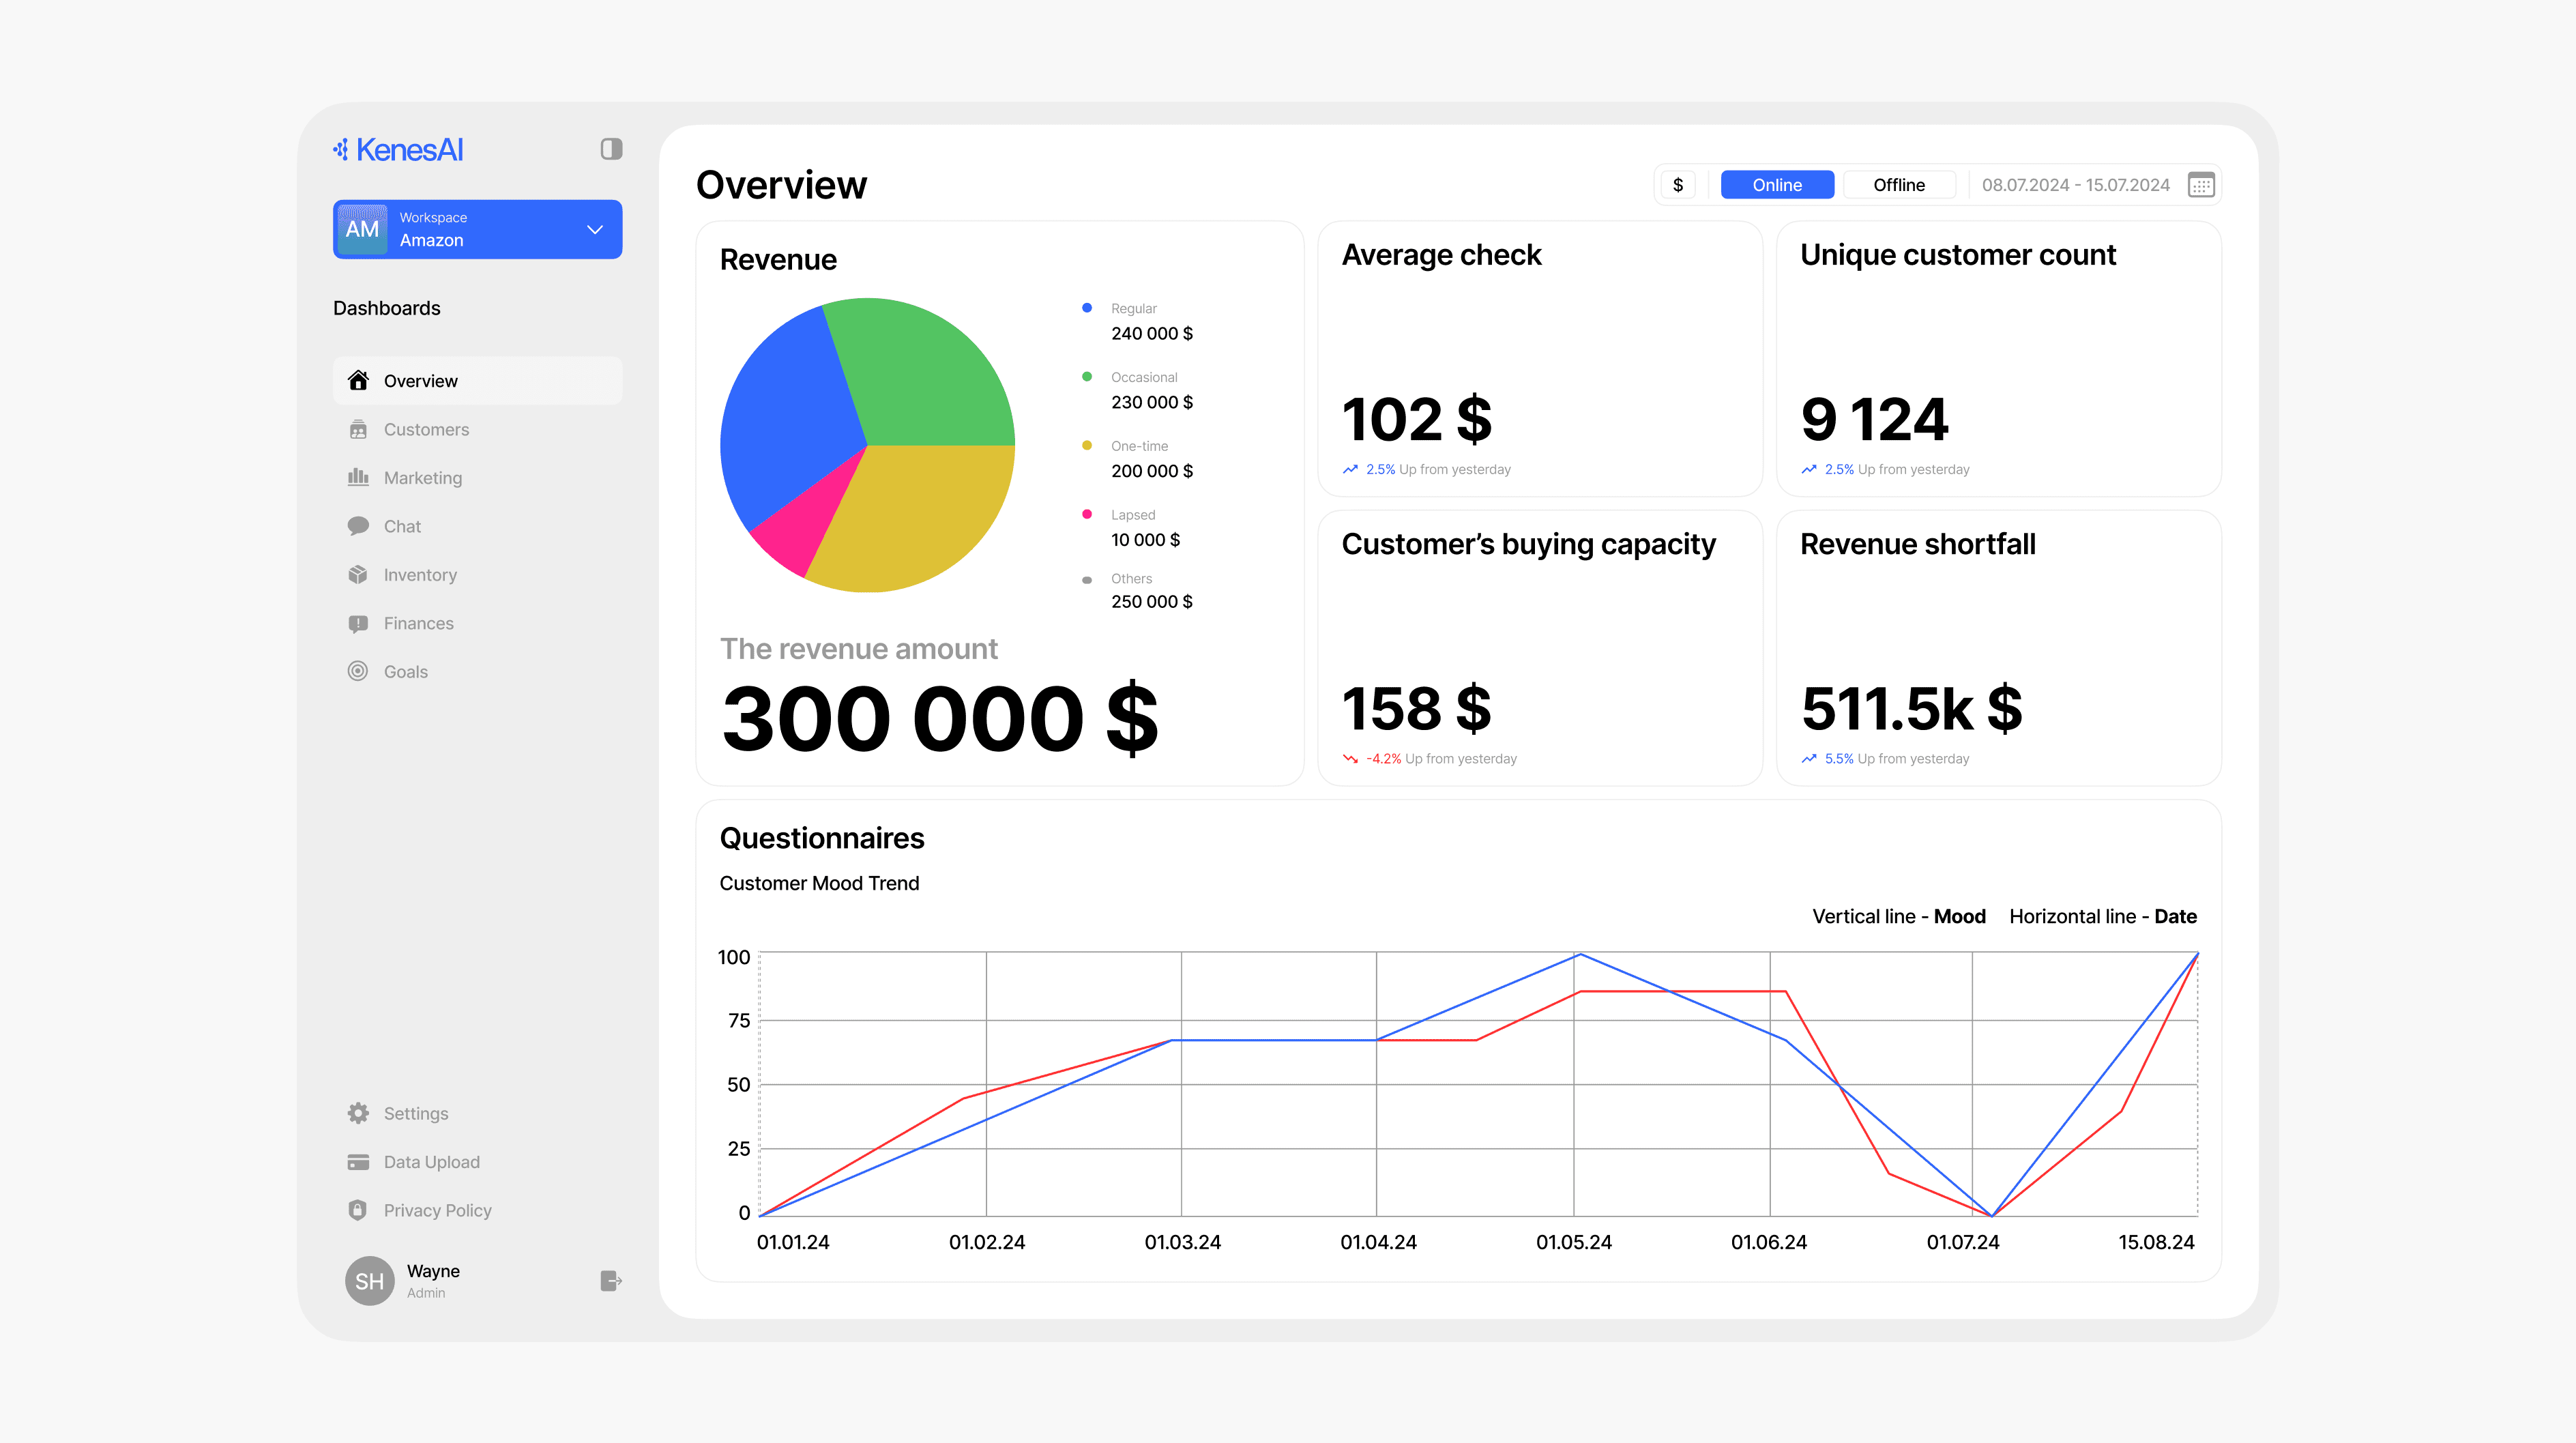Go to Data Upload

coord(477,1162)
